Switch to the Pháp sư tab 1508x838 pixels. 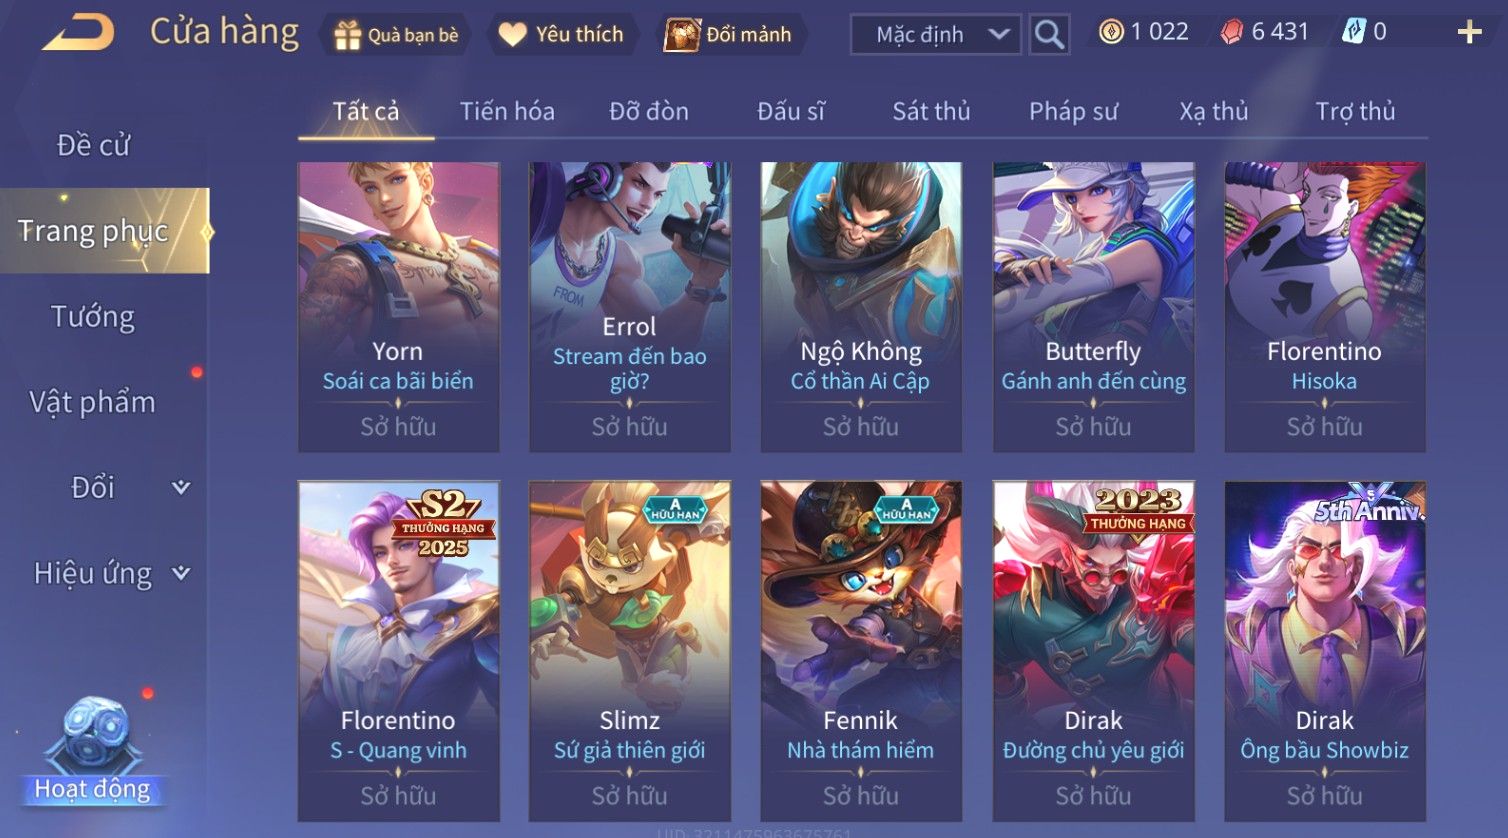[1073, 111]
